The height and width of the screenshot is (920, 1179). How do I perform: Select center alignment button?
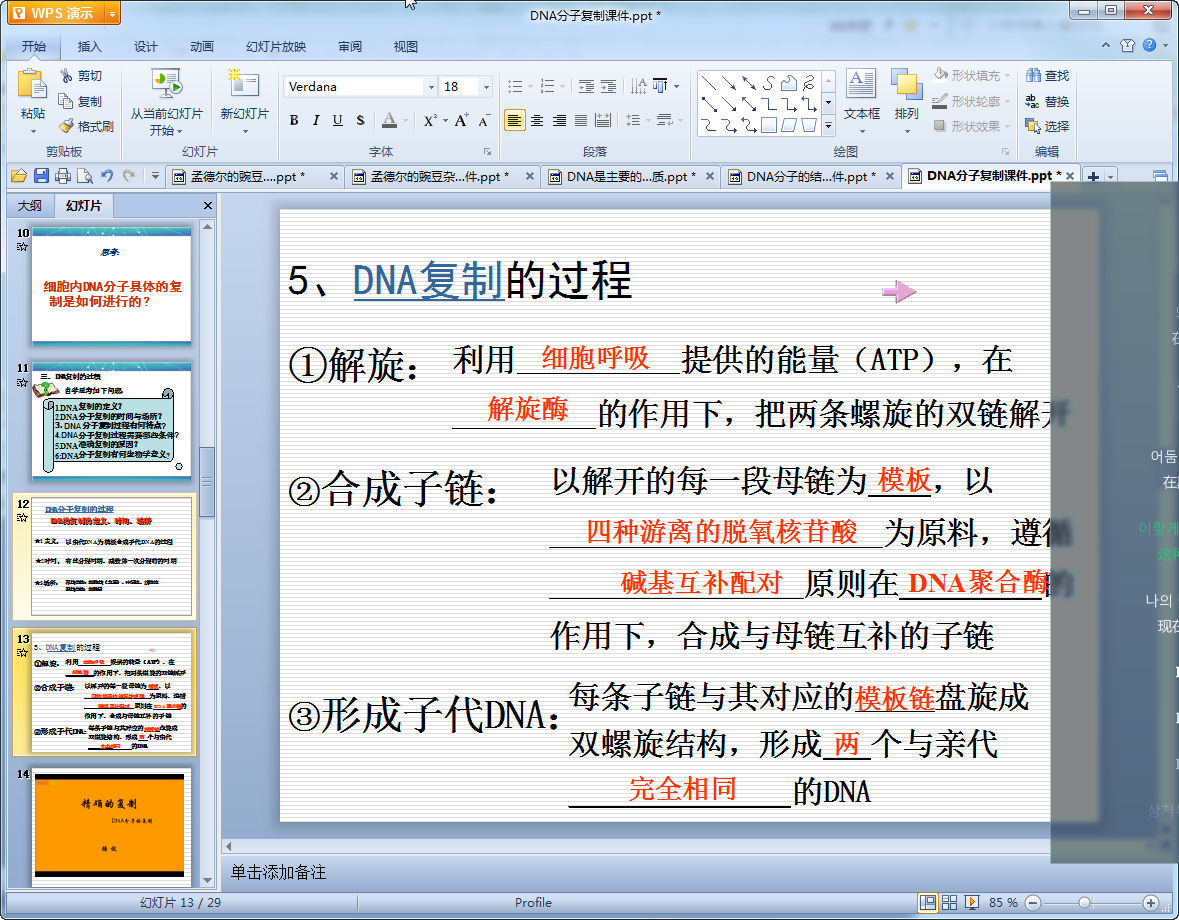(537, 120)
